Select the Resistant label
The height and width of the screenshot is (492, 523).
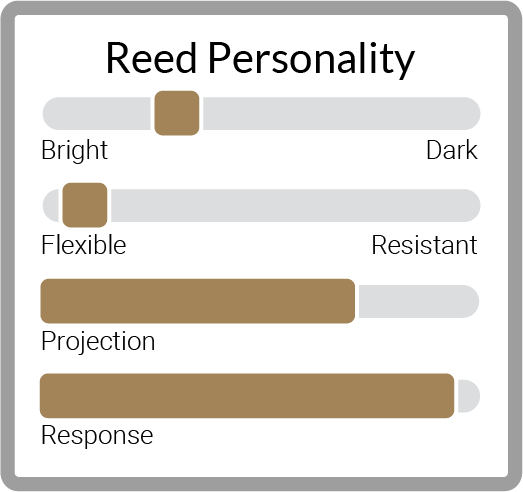point(424,245)
